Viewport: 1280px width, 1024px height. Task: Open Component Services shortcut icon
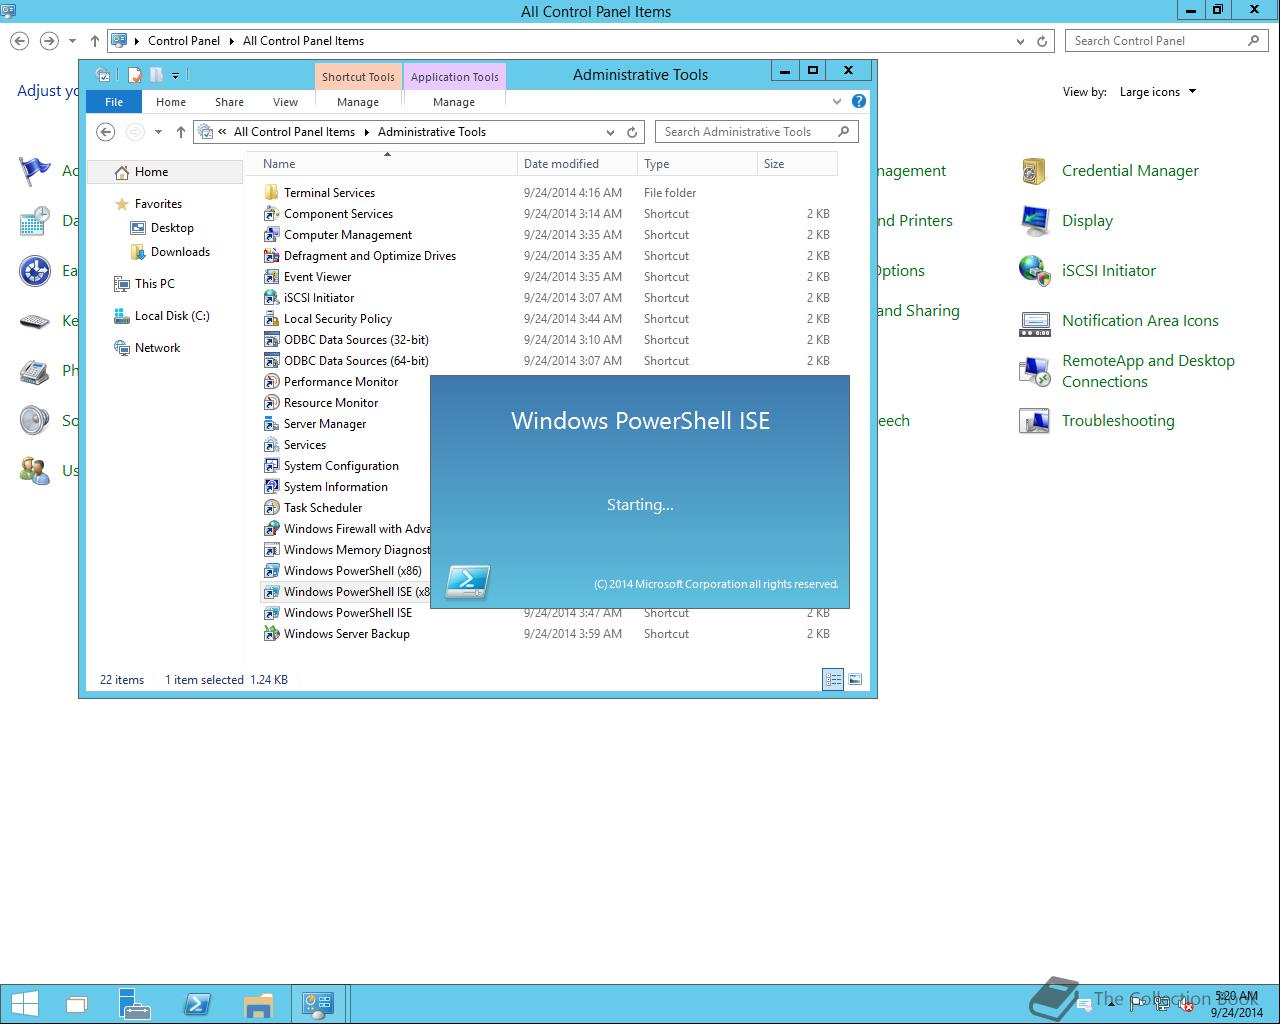click(x=271, y=214)
